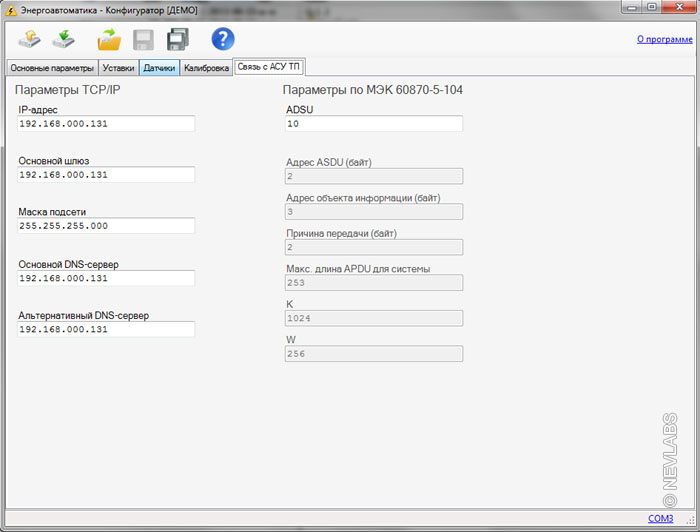Open the О программе link
Screen dimensions: 700x532
coord(664,40)
